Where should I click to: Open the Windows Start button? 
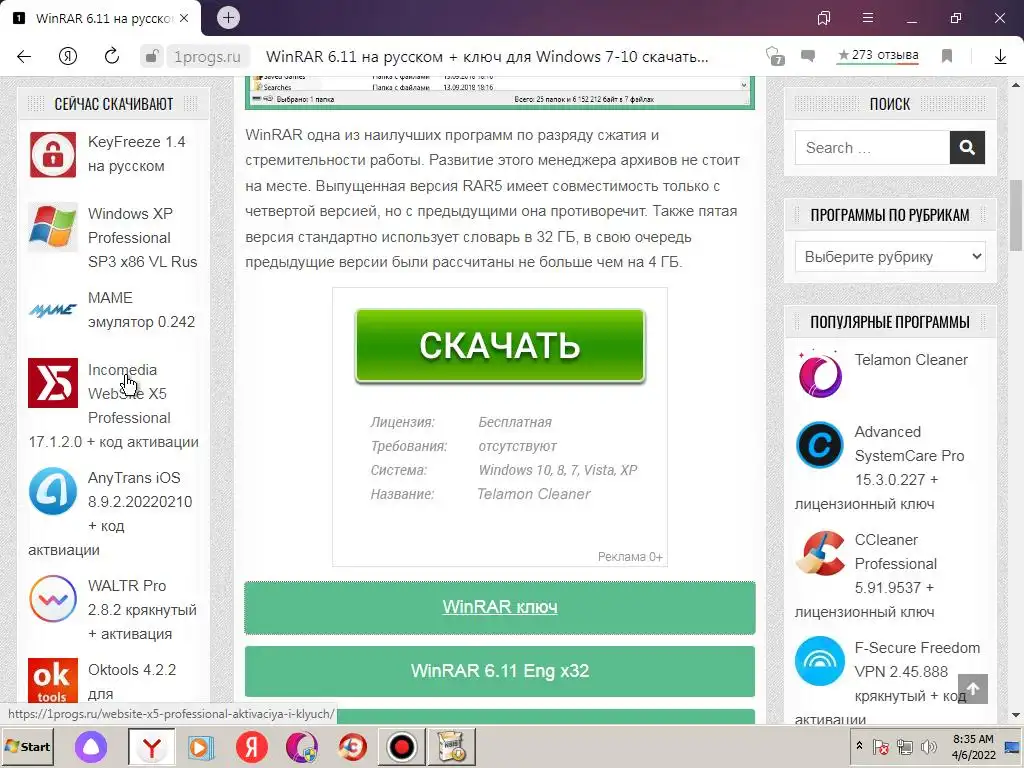(27, 746)
